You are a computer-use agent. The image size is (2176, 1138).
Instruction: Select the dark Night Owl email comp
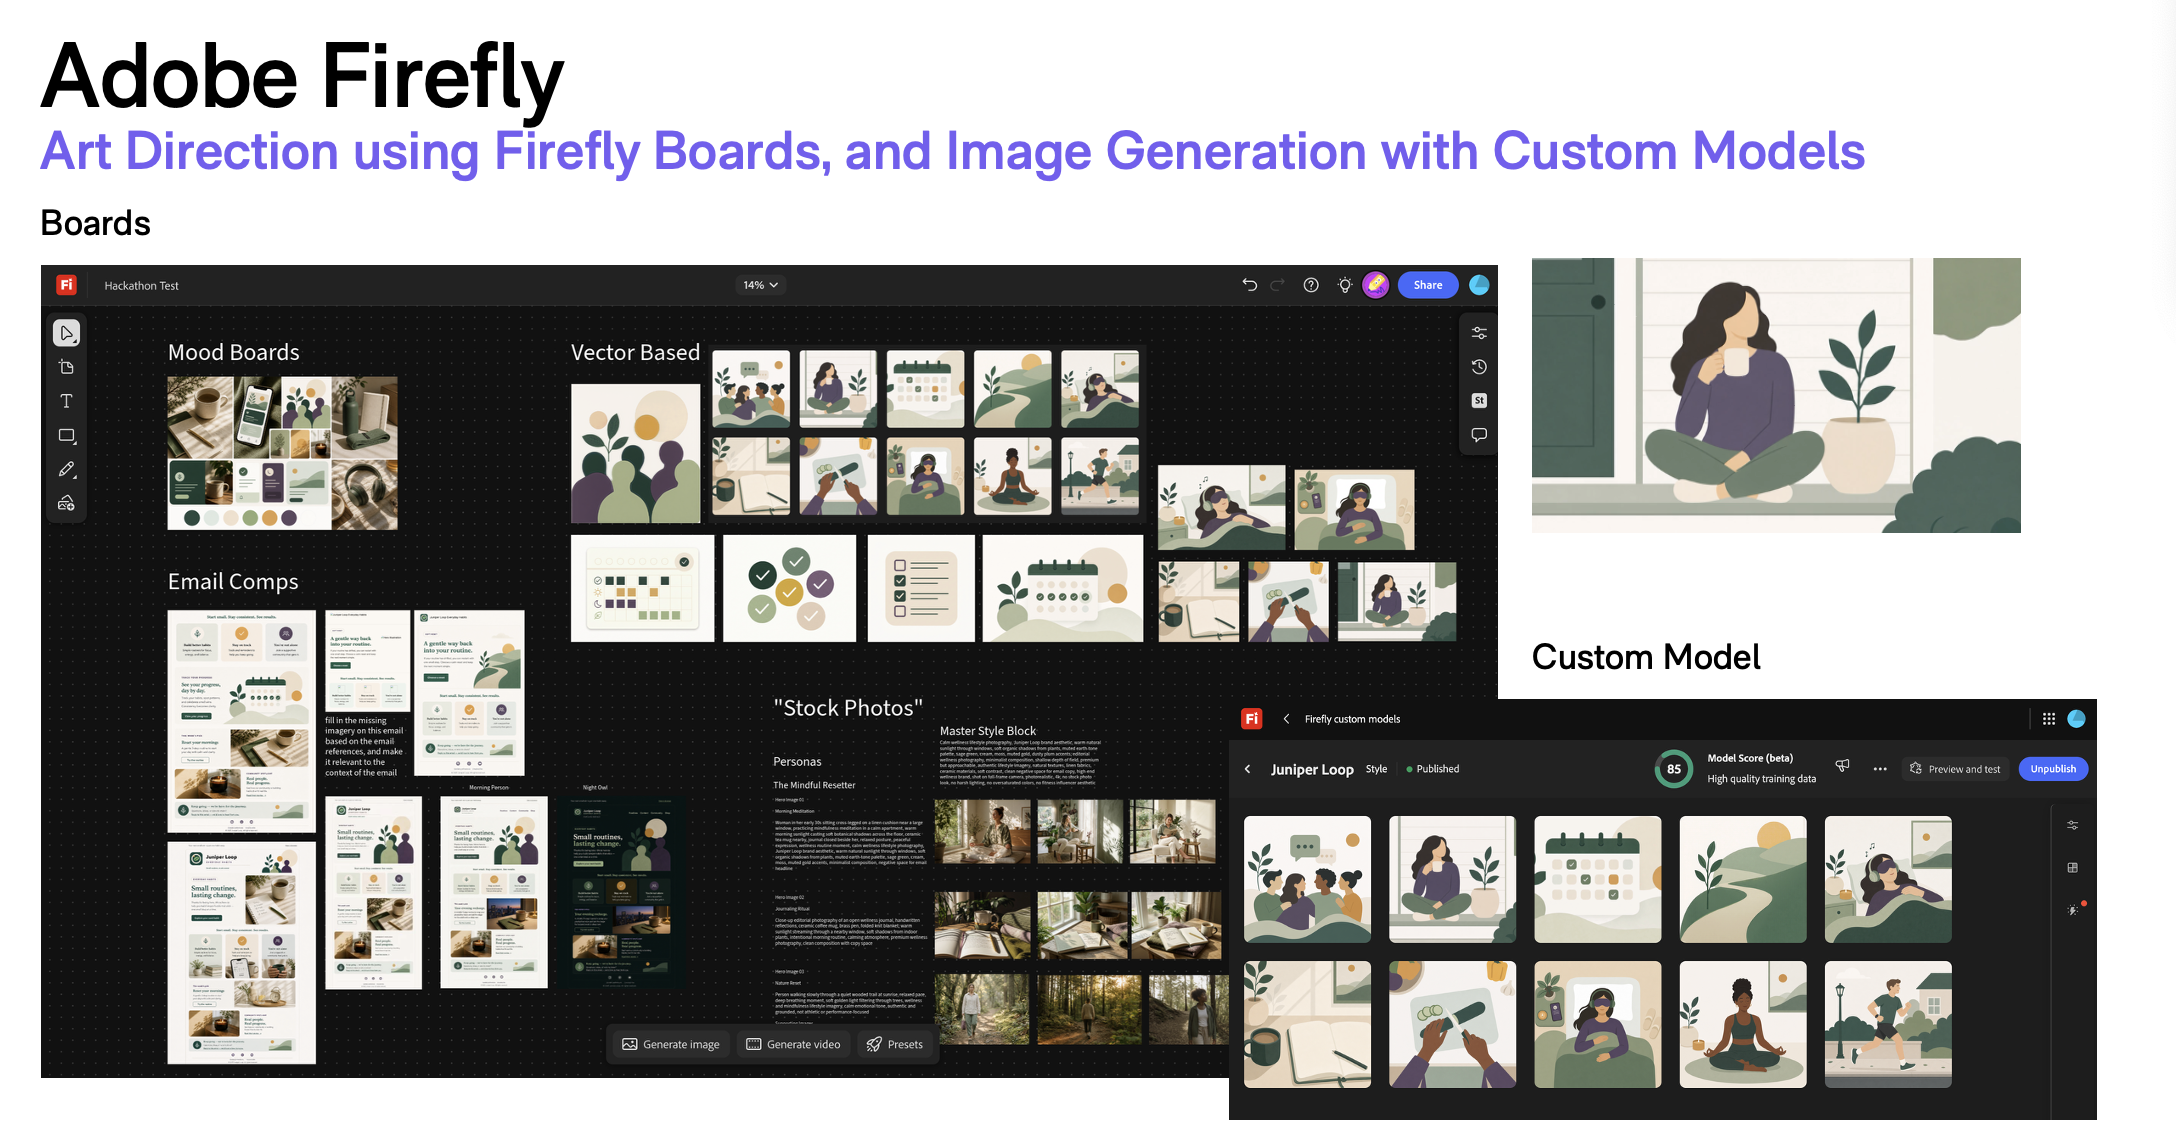point(622,892)
